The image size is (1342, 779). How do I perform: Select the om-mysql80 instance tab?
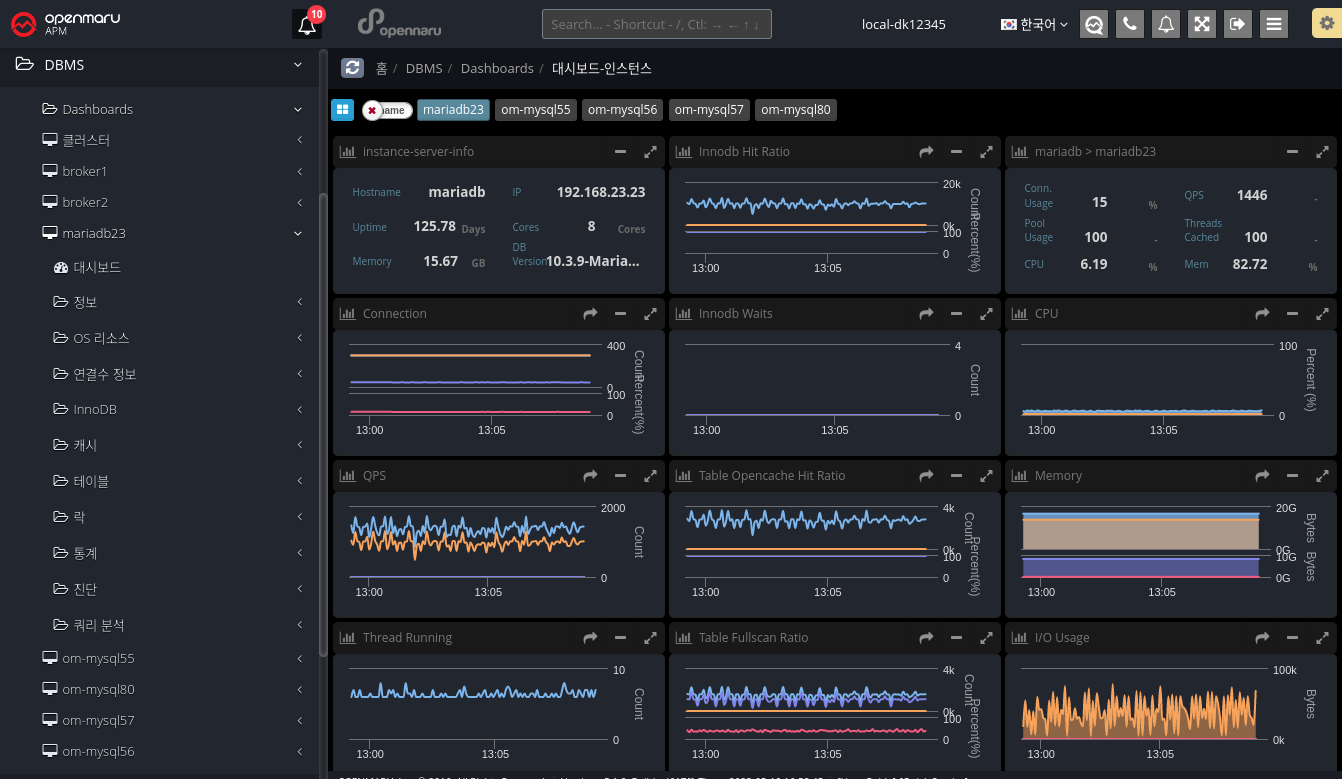pos(795,110)
